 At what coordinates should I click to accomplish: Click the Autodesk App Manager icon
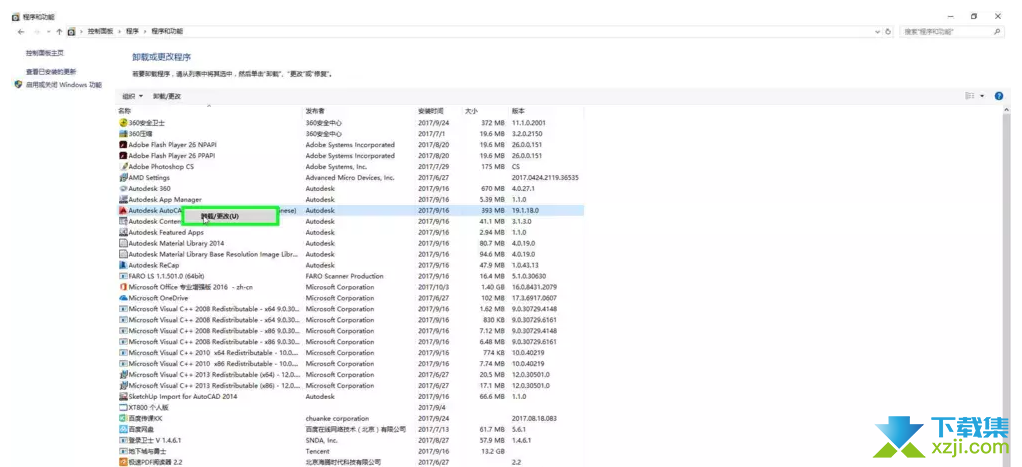[x=123, y=200]
